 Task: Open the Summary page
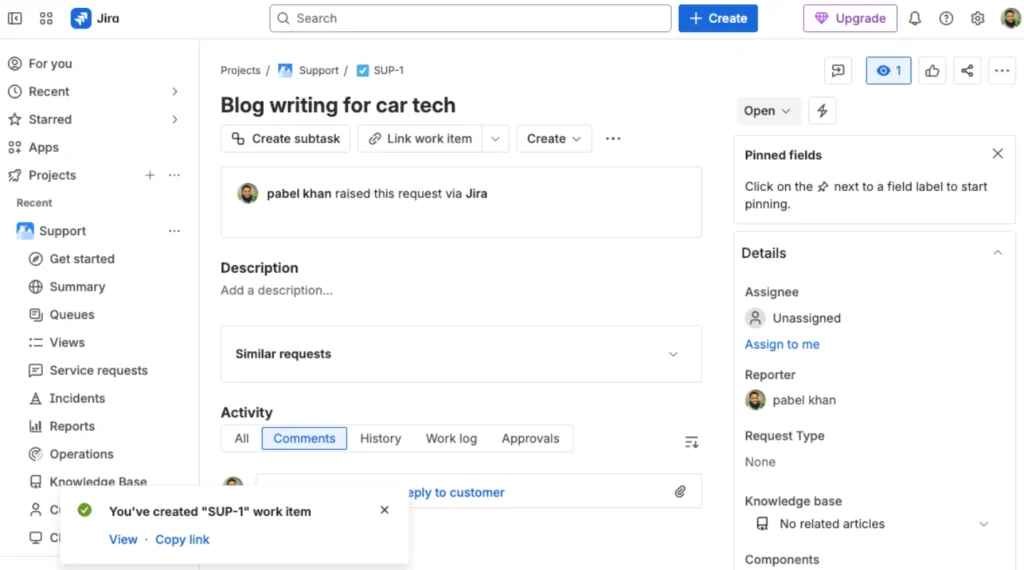tap(77, 287)
